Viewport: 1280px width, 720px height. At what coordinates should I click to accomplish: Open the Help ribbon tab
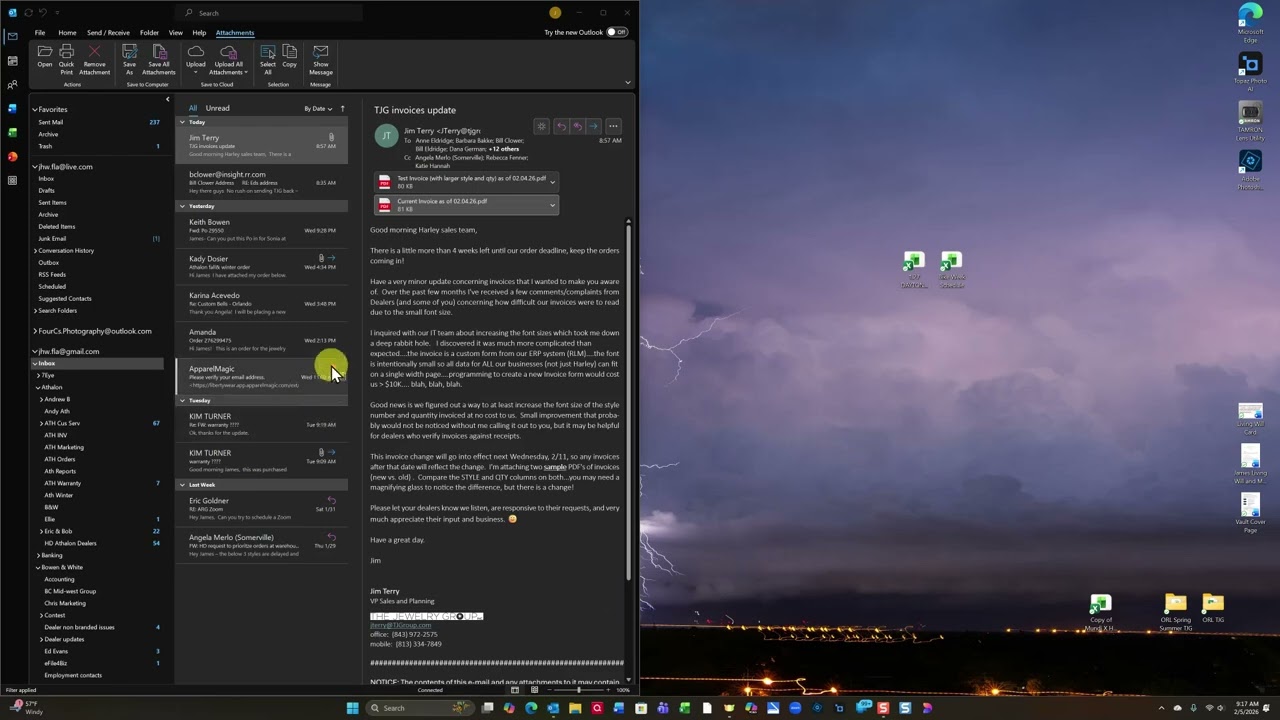coord(199,32)
